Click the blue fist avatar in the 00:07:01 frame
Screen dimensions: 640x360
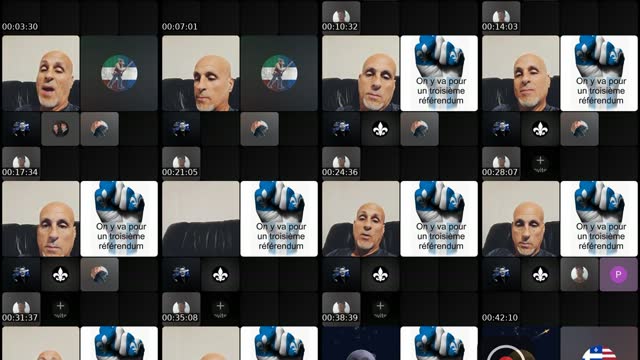click(181, 129)
